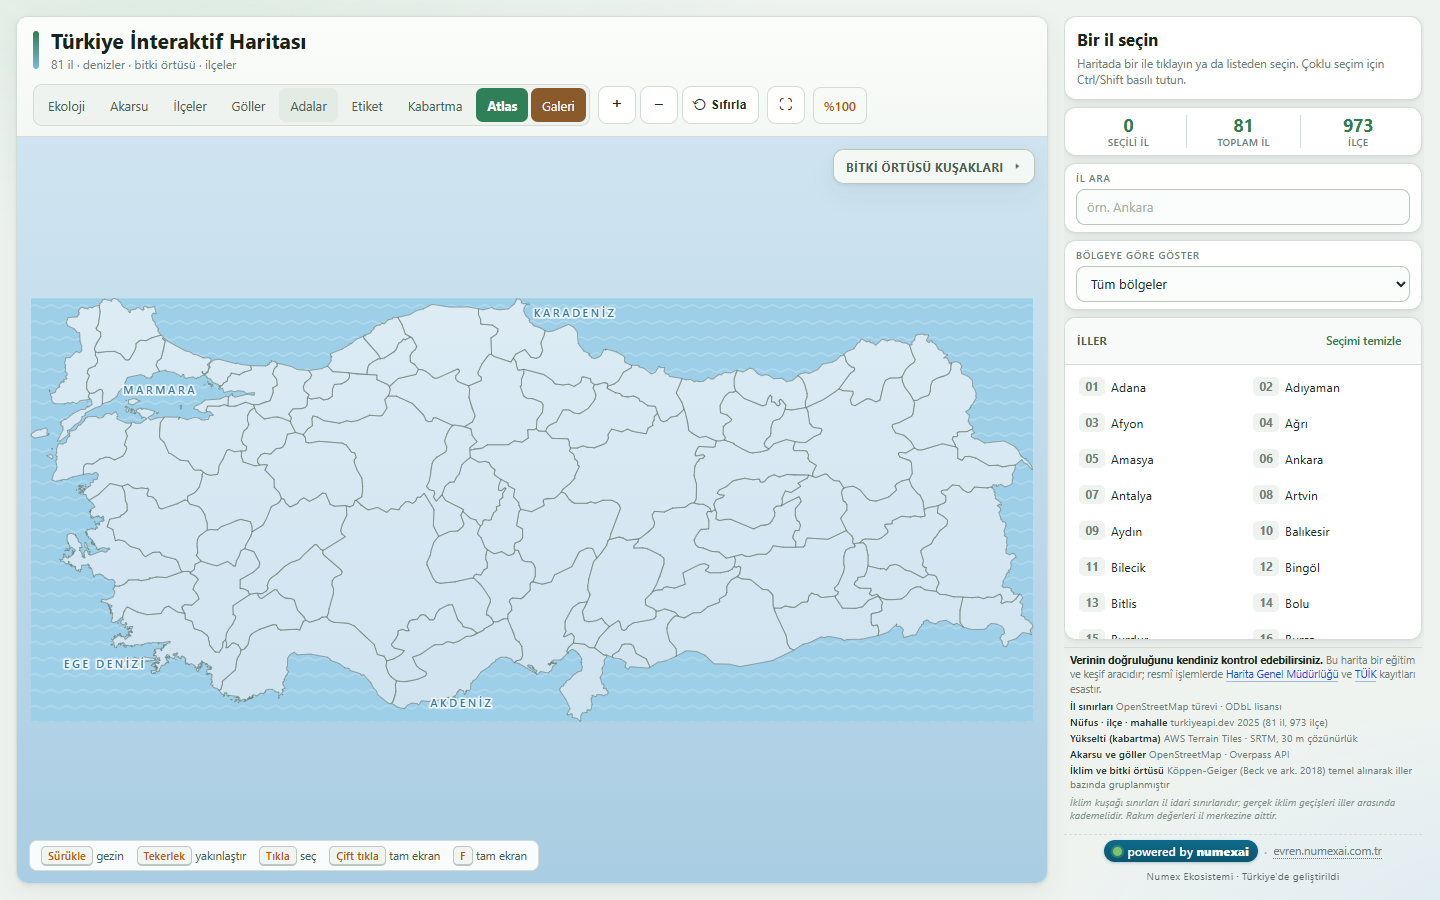Select Bitlis from the province list

pos(1156,603)
